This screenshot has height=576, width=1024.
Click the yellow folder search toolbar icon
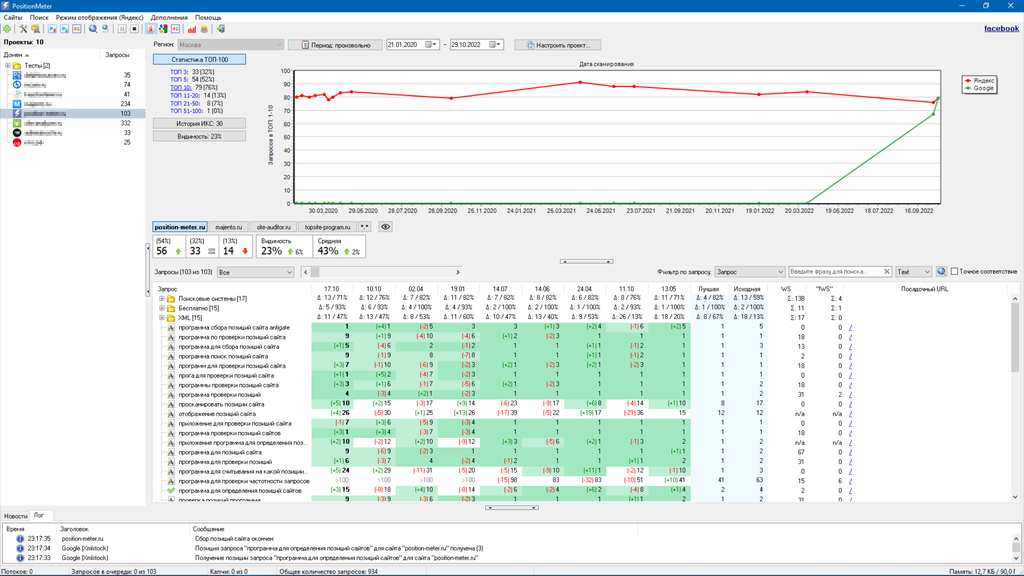coord(35,29)
